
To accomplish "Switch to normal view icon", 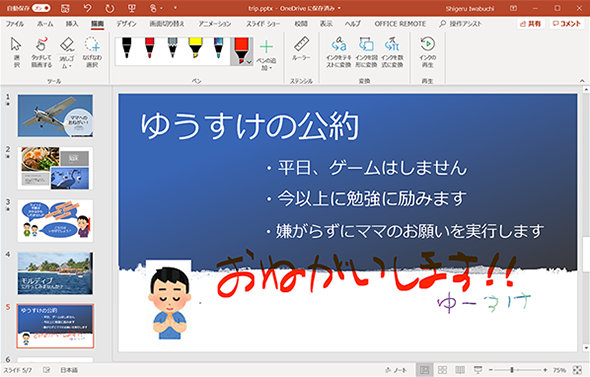I will 424,370.
